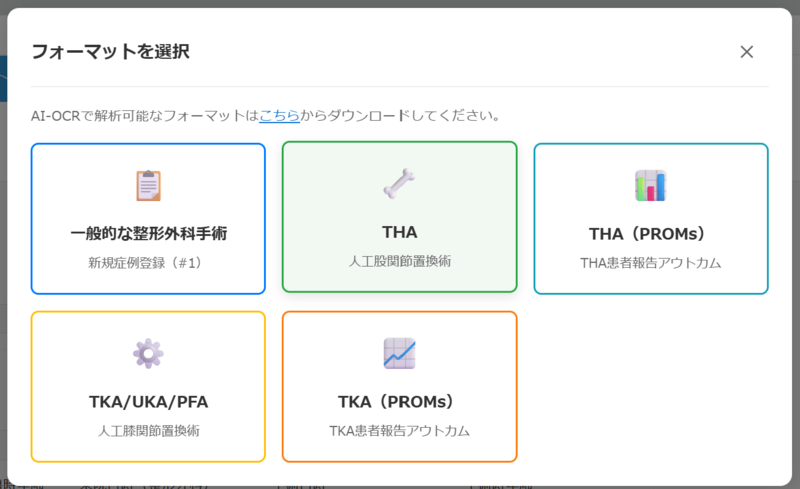Click the bone icon in THA card
800x489 pixels.
(399, 184)
